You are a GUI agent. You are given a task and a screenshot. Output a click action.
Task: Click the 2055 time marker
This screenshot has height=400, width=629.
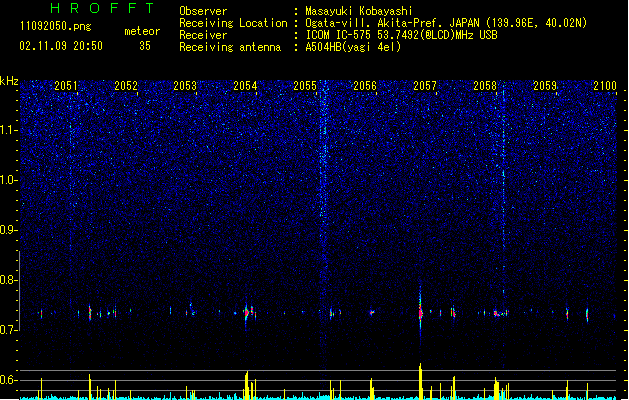point(305,86)
